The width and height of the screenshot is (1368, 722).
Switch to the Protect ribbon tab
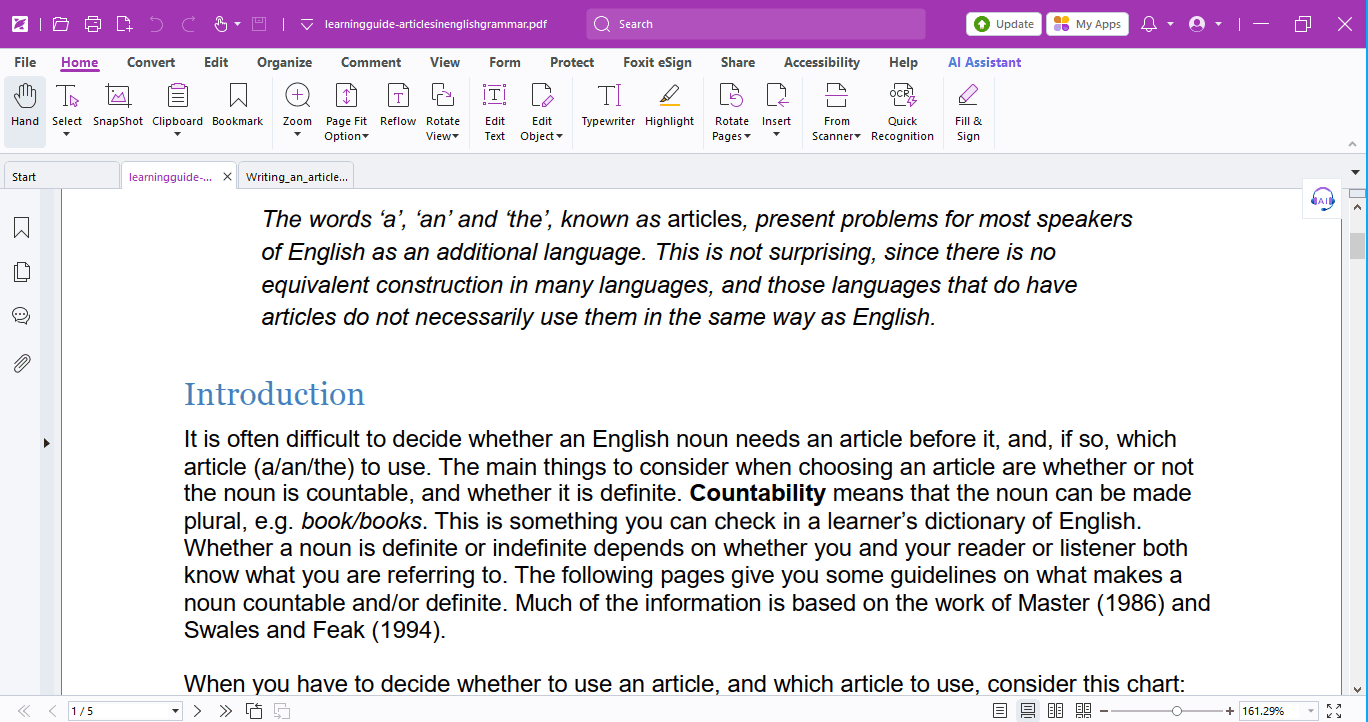[x=572, y=62]
